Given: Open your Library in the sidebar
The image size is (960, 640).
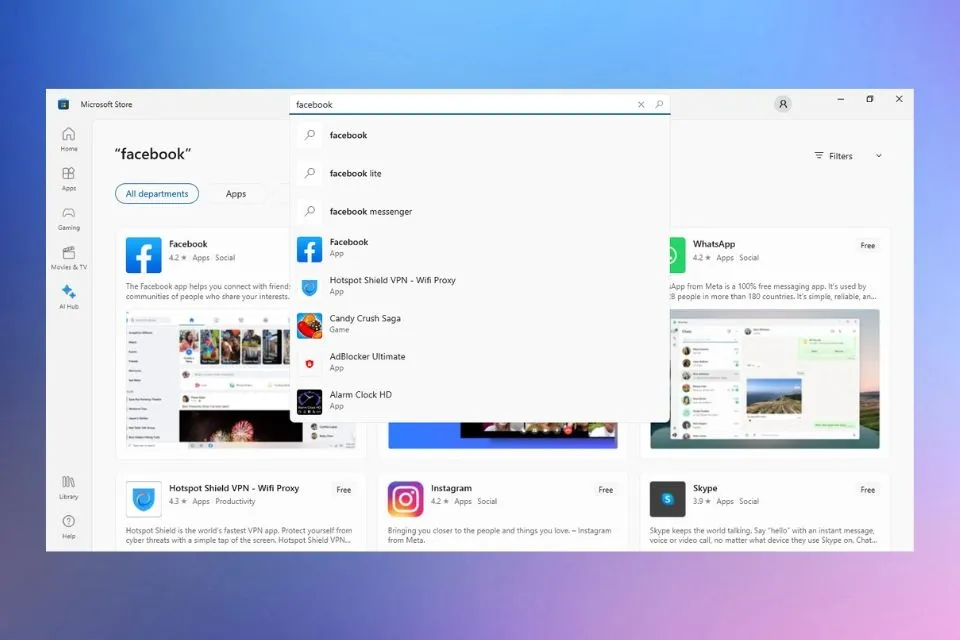Looking at the screenshot, I should 68,489.
